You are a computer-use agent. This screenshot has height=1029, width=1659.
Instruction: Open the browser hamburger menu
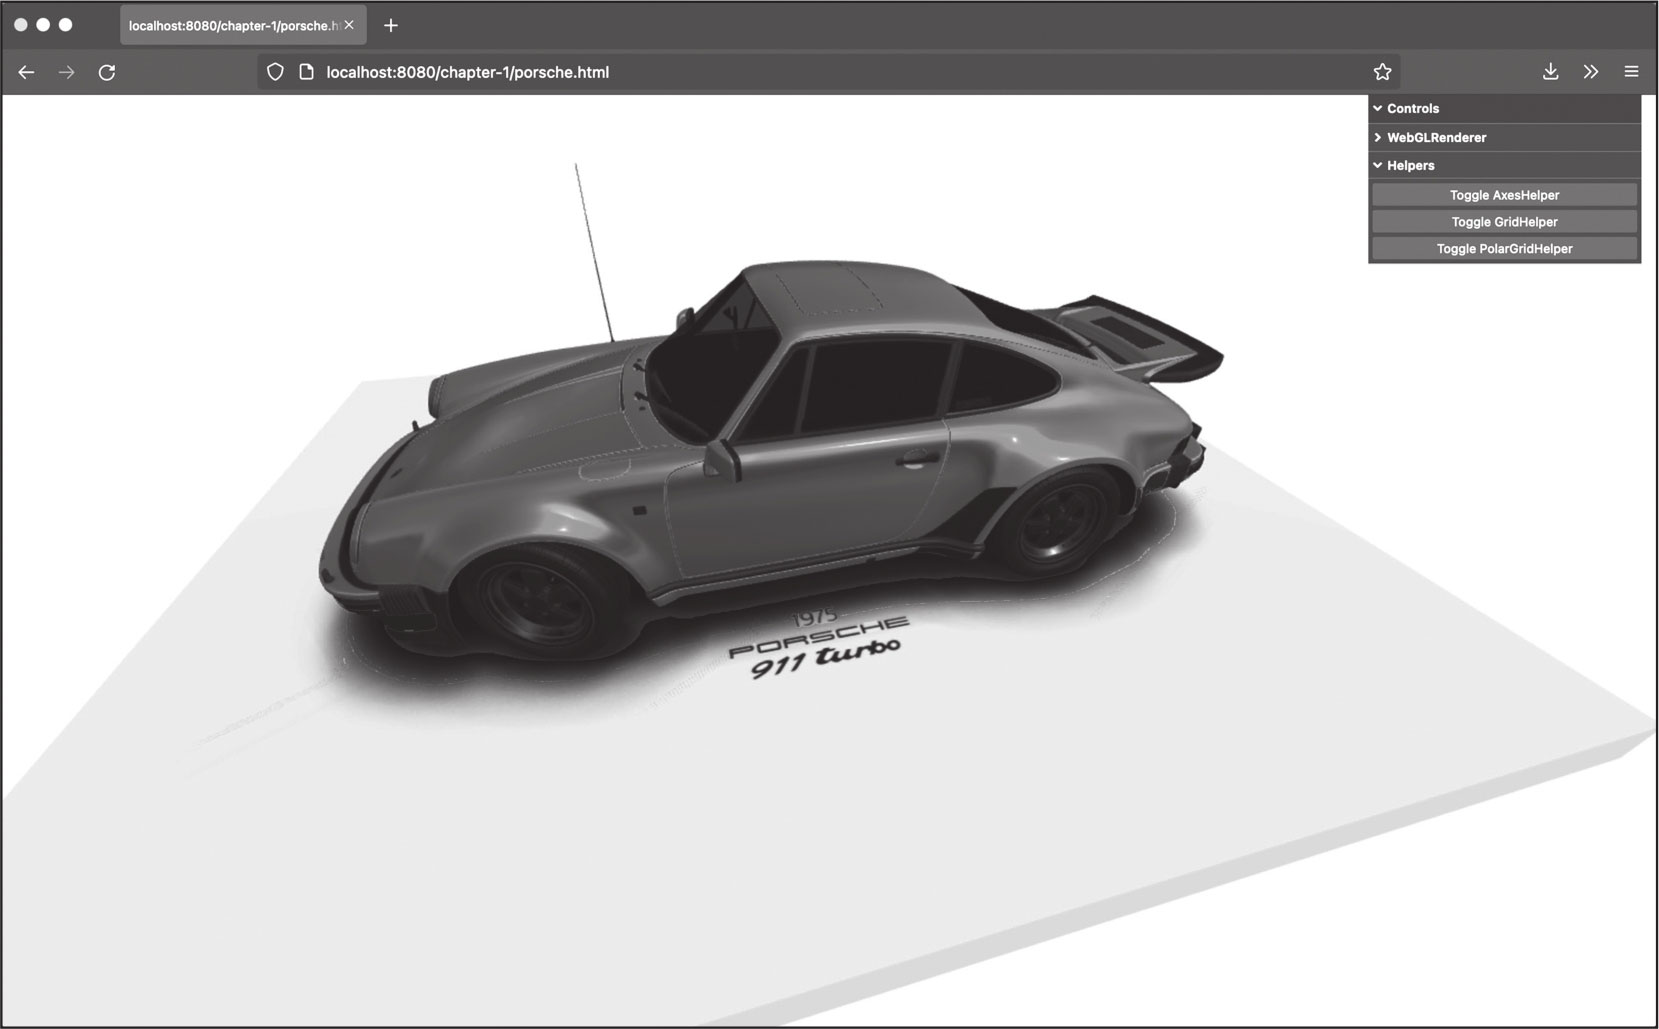pos(1631,72)
